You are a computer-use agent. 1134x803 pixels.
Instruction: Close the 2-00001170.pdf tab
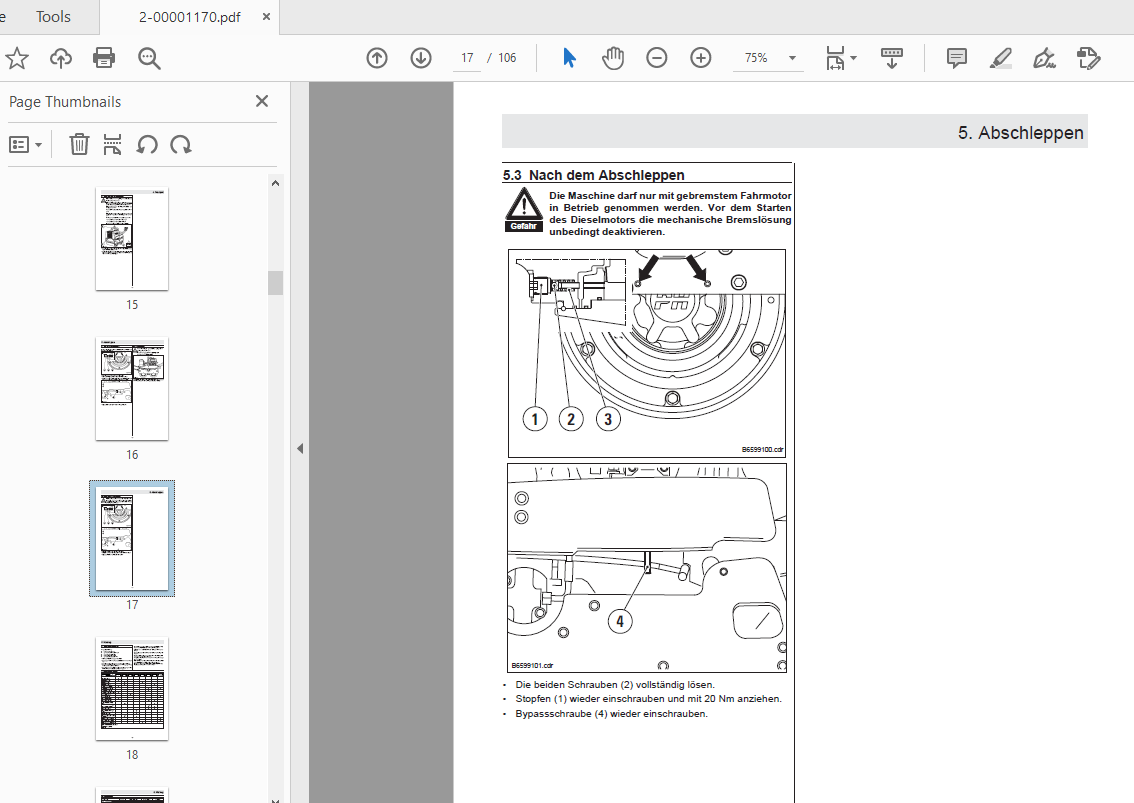266,17
